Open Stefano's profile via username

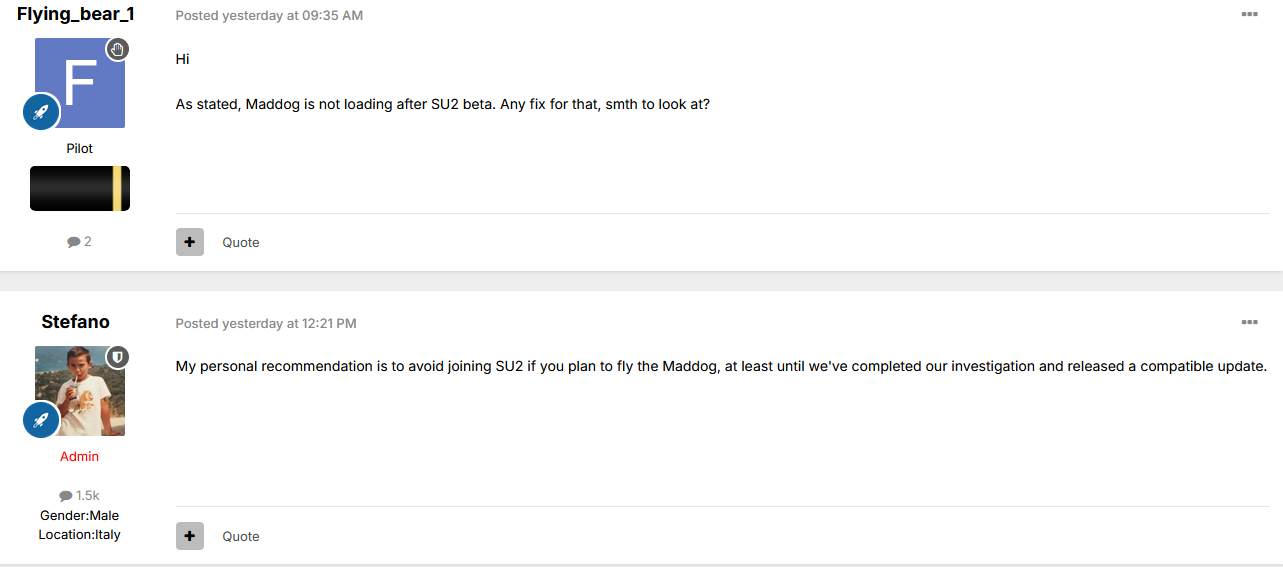pos(76,322)
